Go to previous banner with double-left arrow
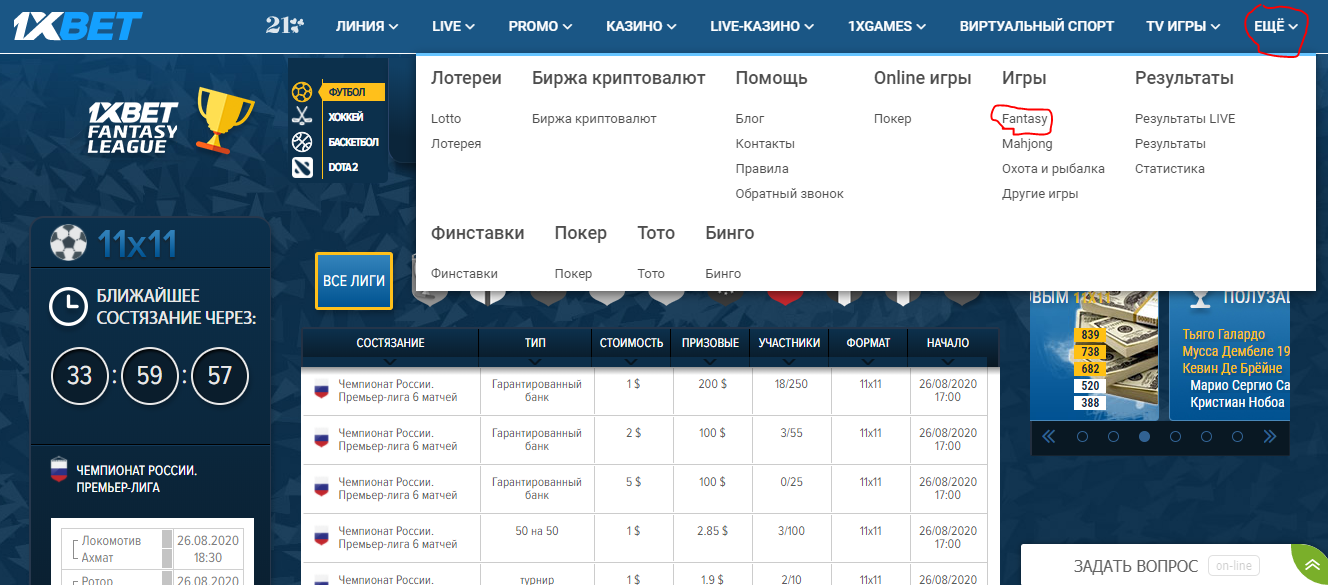 [1049, 436]
